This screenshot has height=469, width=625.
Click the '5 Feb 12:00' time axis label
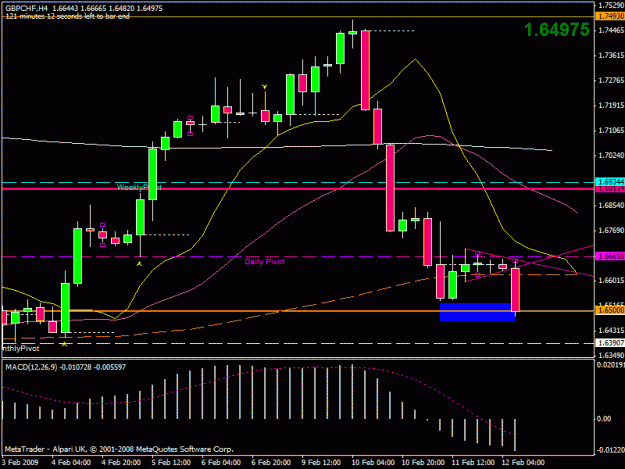[171, 463]
